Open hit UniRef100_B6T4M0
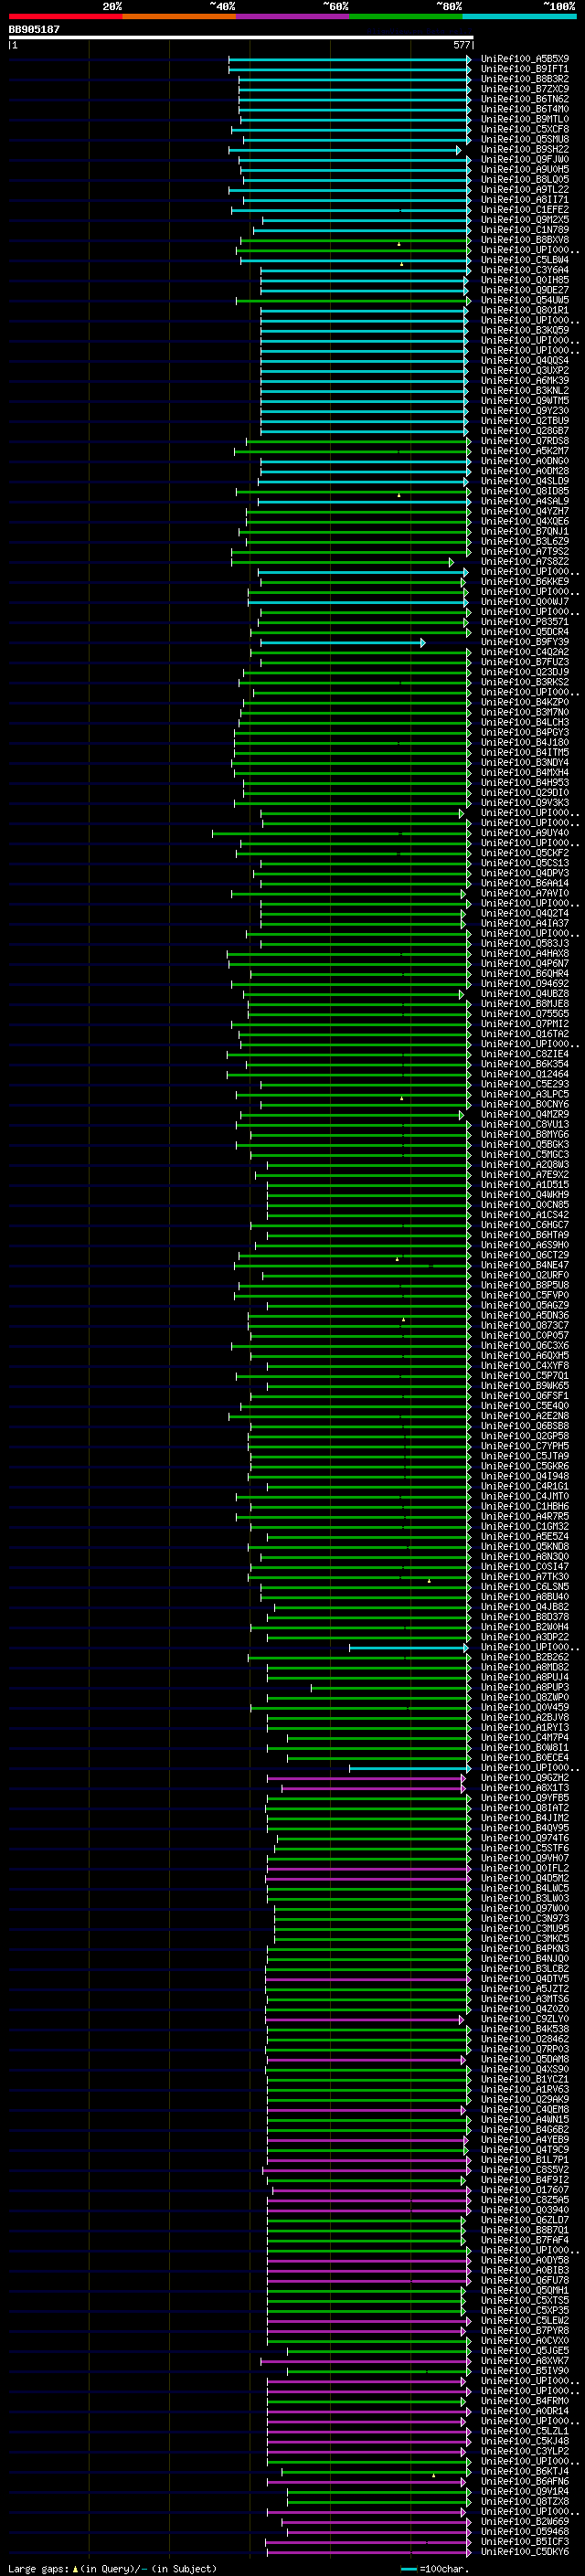 (525, 109)
